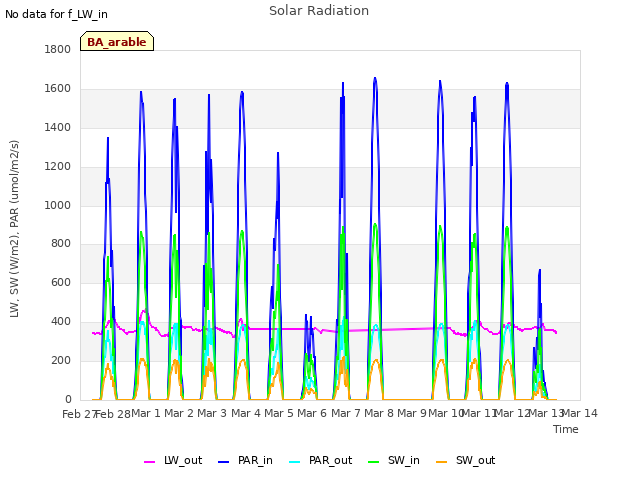The image size is (640, 480).
Task: Click the blue PAR_in legend swatch
Action: (223, 462)
